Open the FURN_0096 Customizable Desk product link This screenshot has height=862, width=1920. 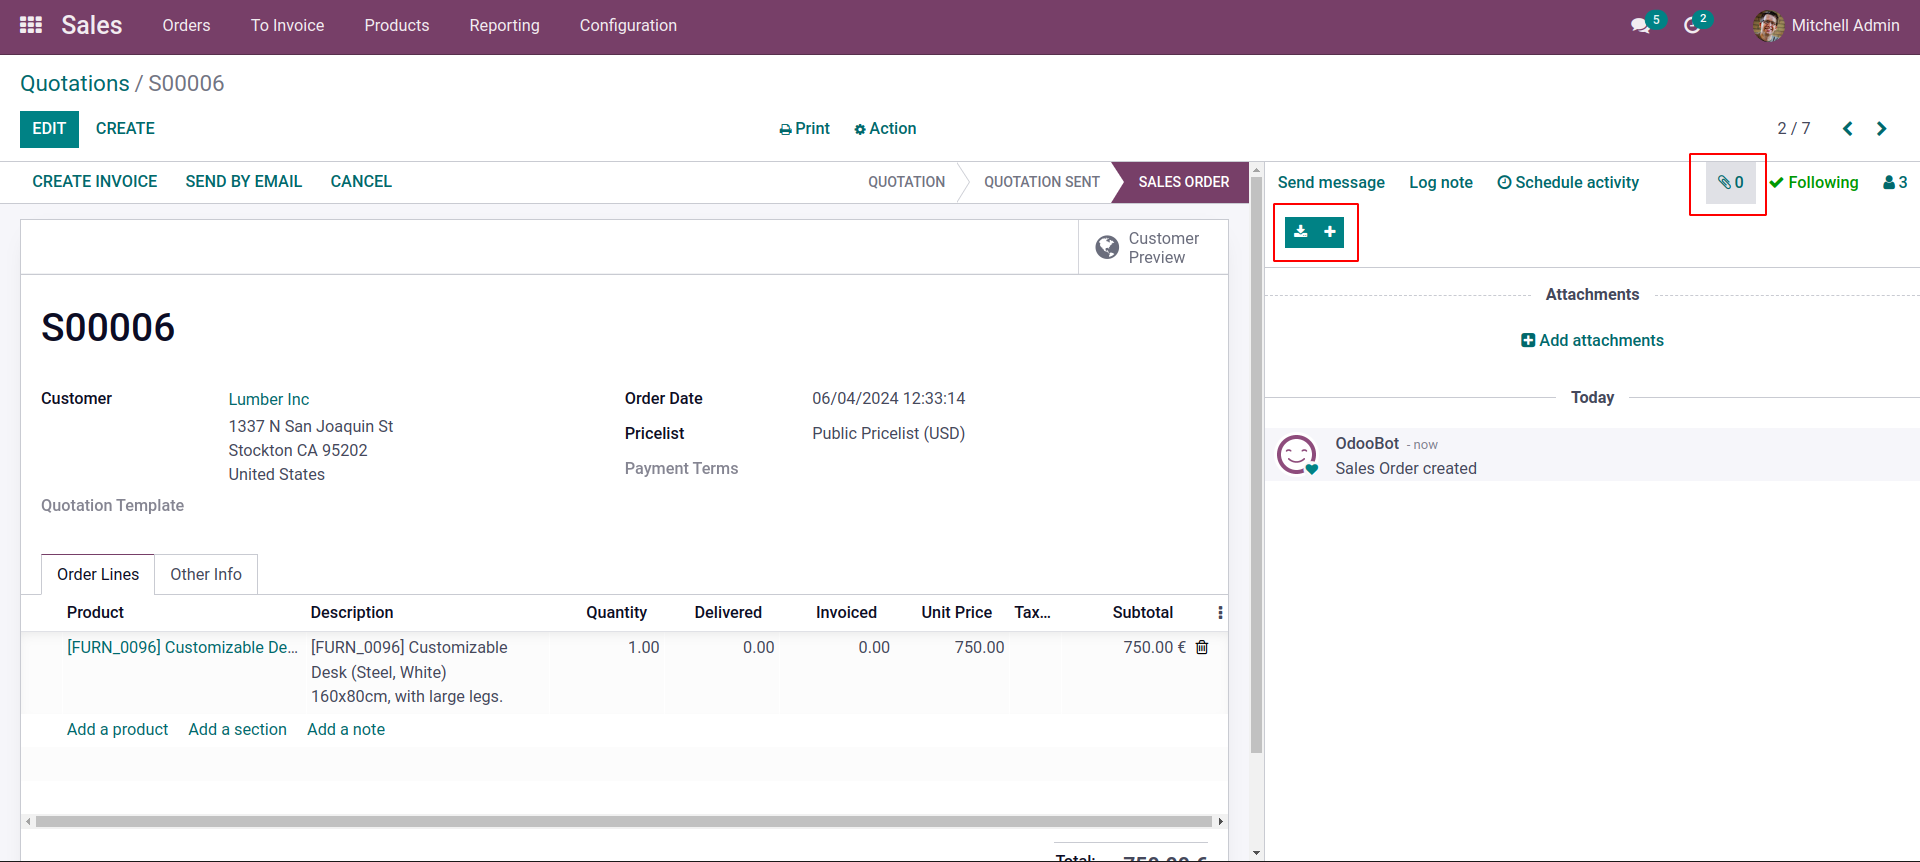click(182, 648)
